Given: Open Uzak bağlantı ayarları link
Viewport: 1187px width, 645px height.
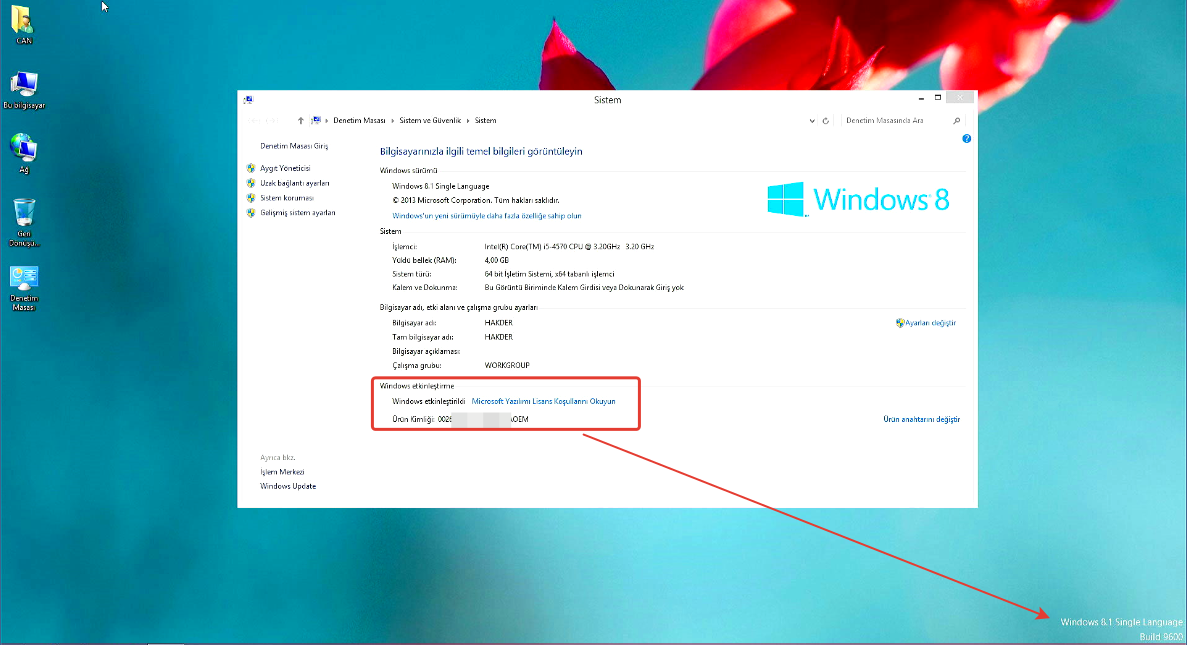Looking at the screenshot, I should click(x=294, y=183).
